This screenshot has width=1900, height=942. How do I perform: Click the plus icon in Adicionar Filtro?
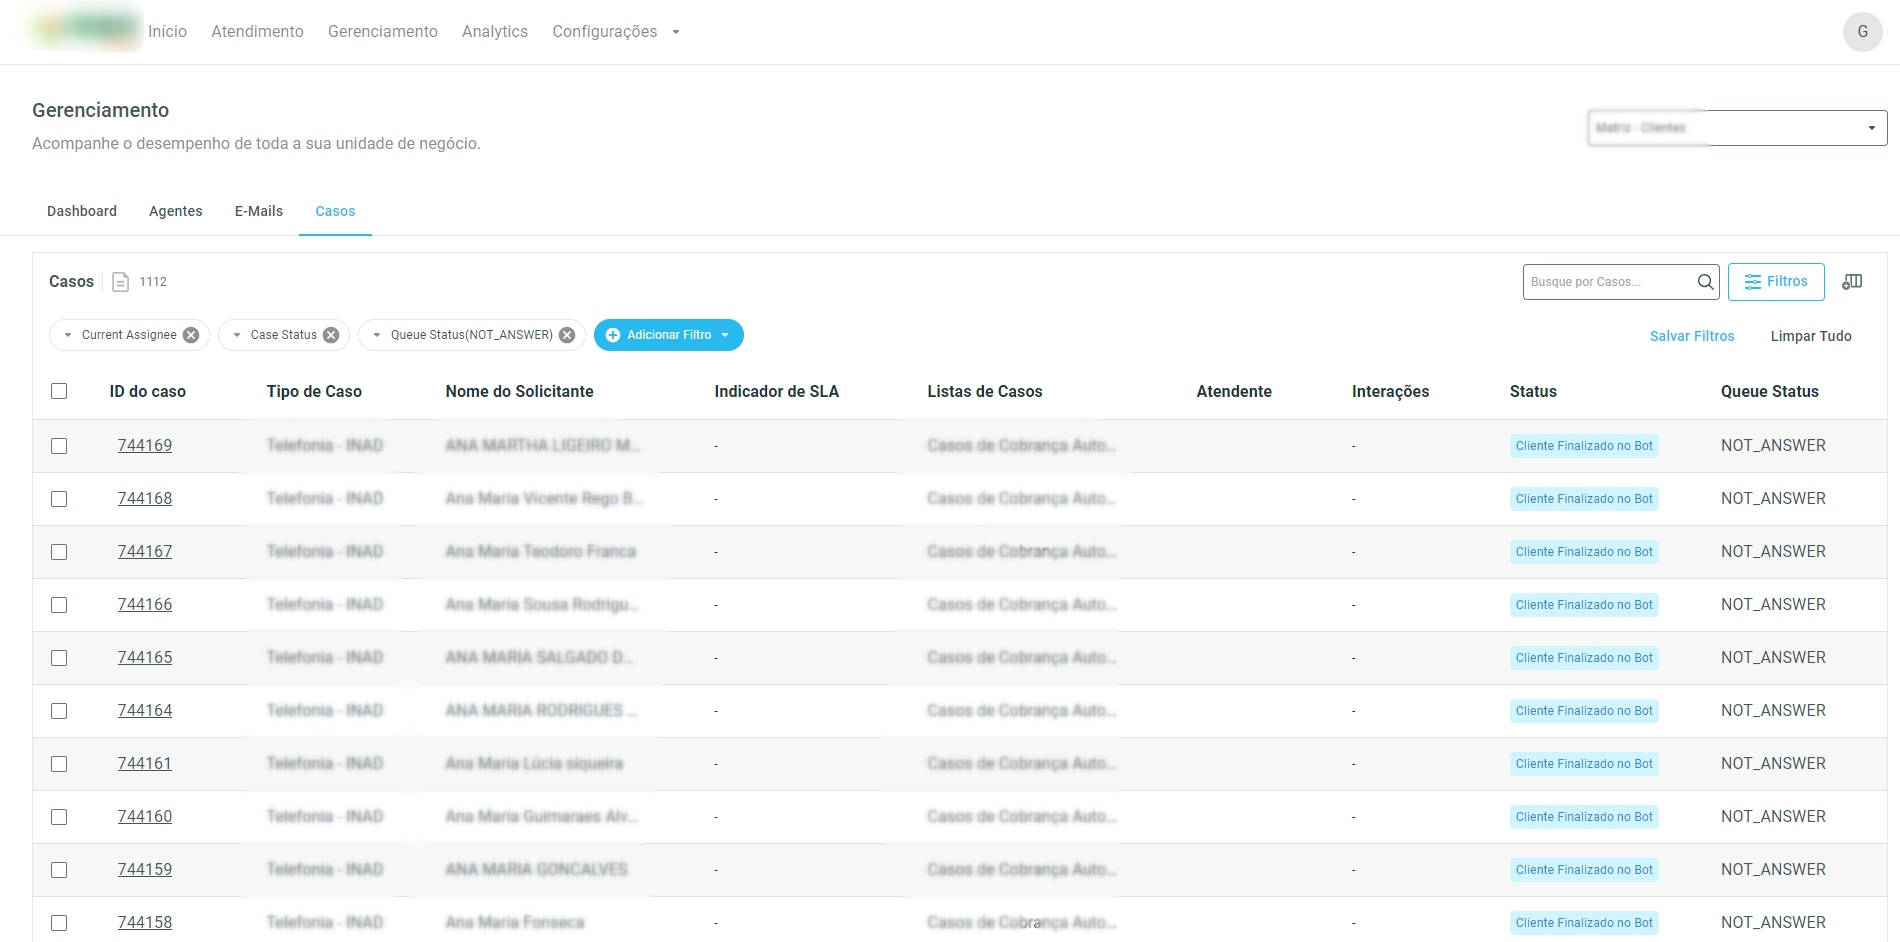point(613,335)
